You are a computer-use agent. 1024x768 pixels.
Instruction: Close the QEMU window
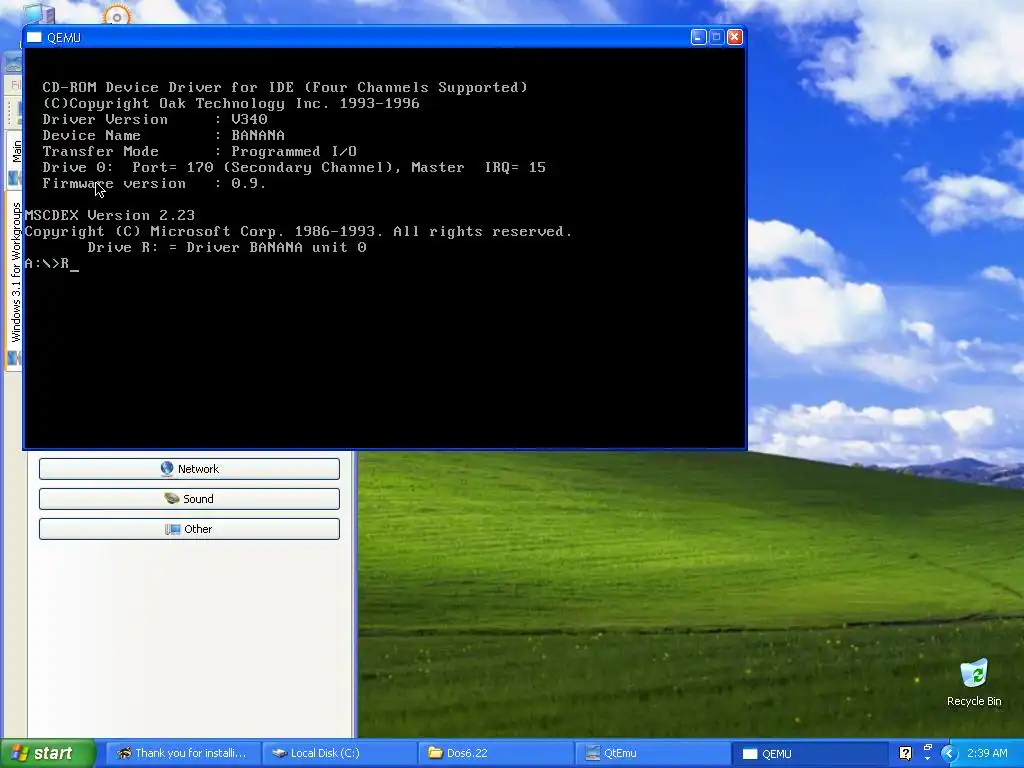coord(735,37)
